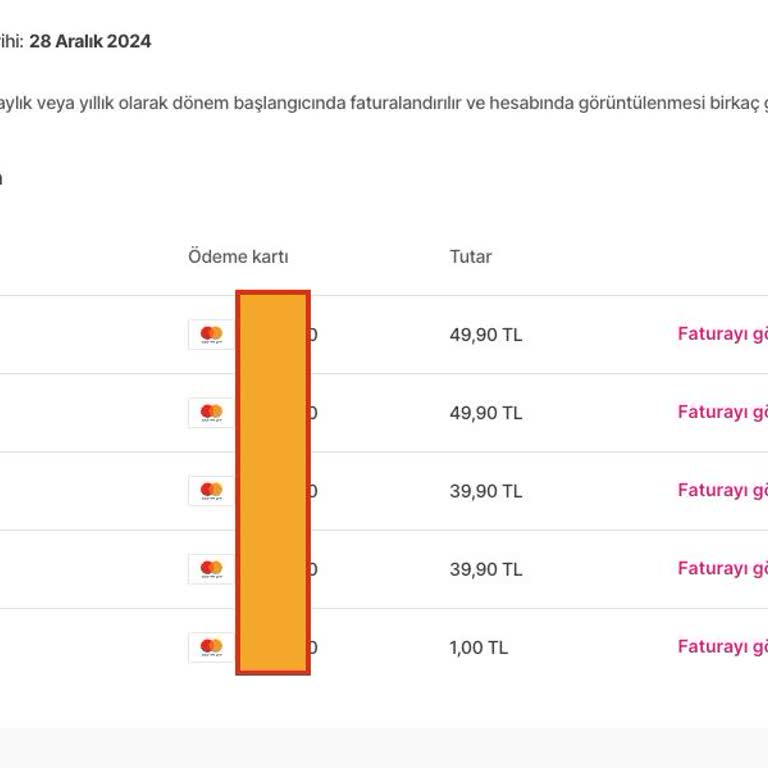The image size is (768, 768).
Task: Click the Tutar column header
Action: tap(470, 257)
